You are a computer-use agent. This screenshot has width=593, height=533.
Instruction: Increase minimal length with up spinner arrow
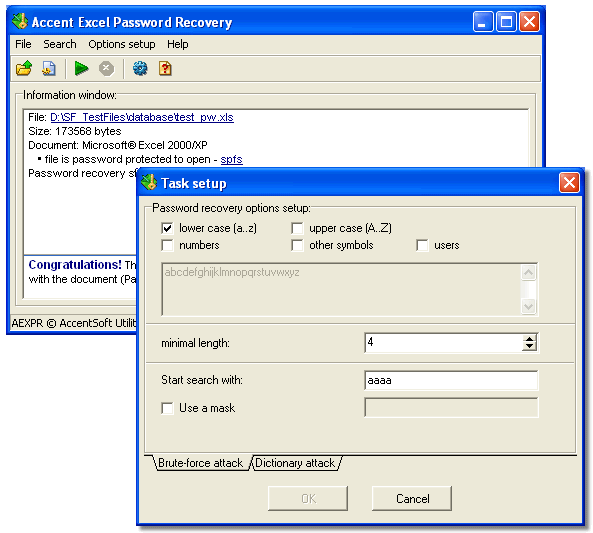[529, 339]
